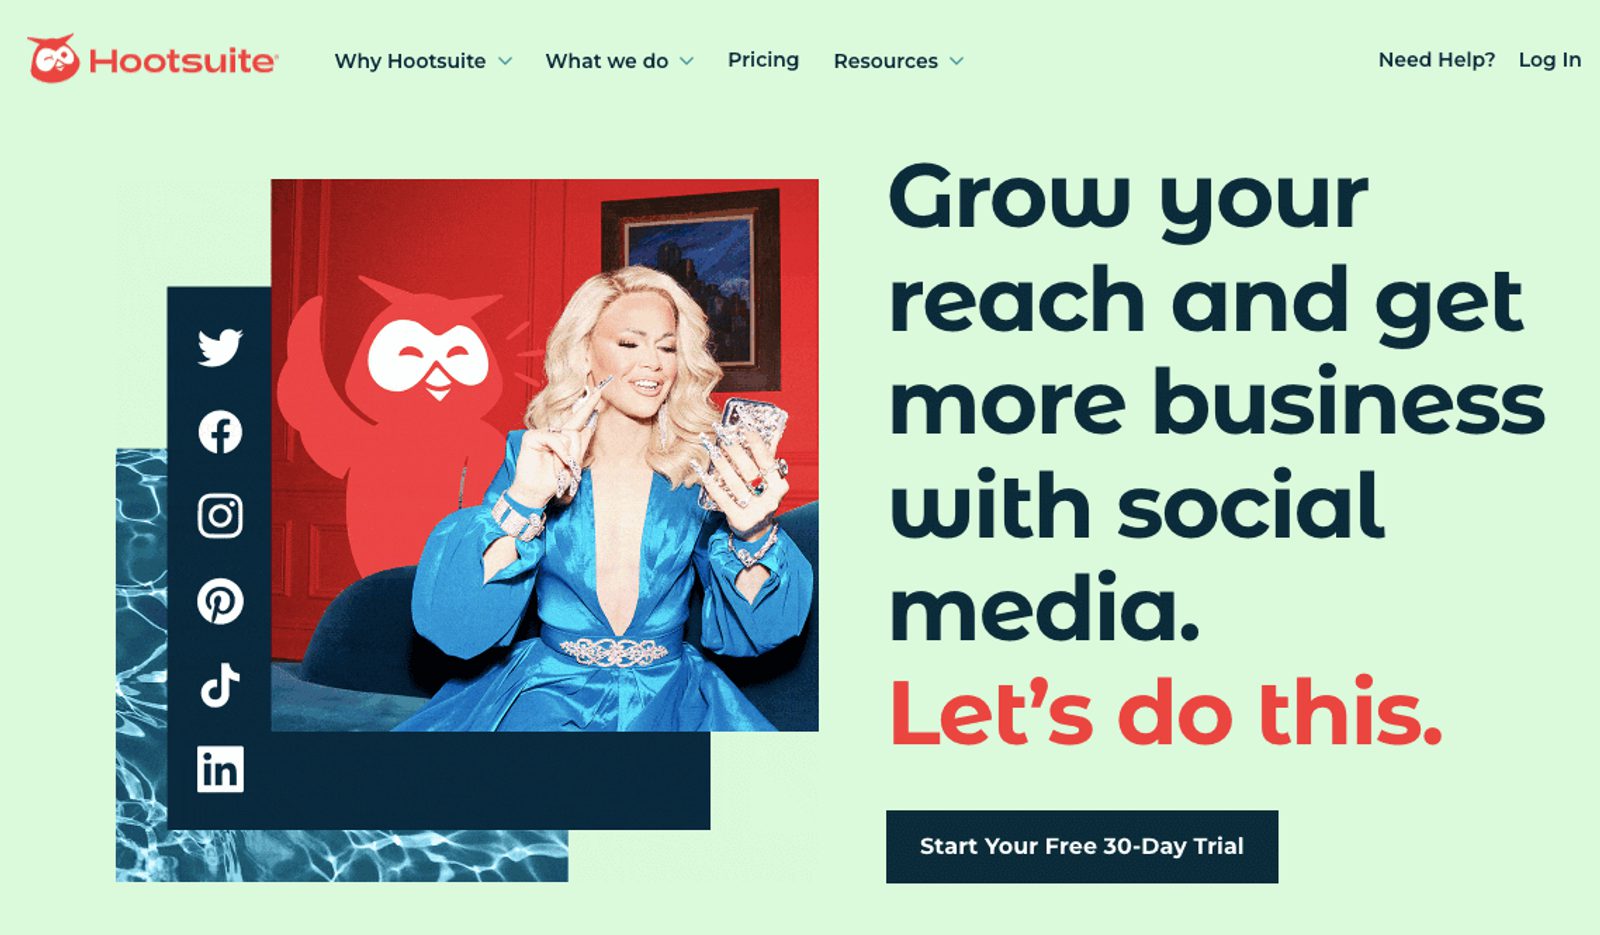Choose the Instagram camera icon
This screenshot has height=935, width=1600.
220,516
